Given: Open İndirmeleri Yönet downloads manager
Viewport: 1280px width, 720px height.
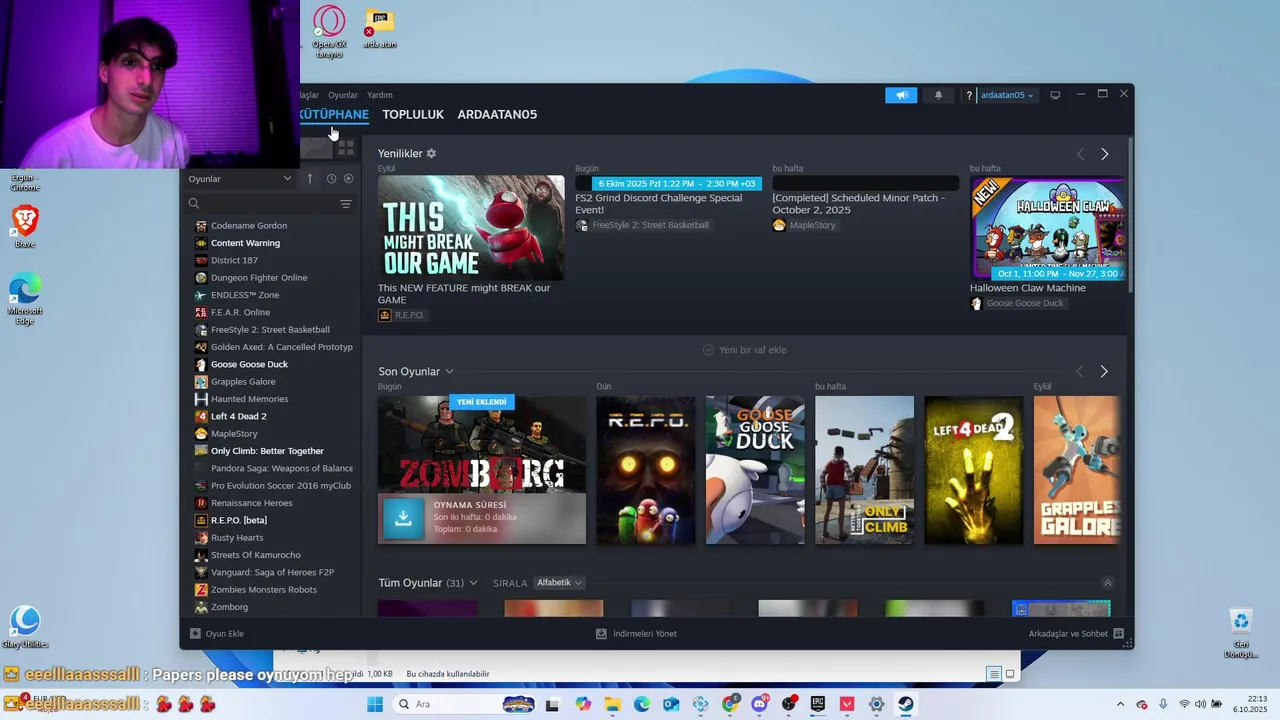Looking at the screenshot, I should point(636,633).
